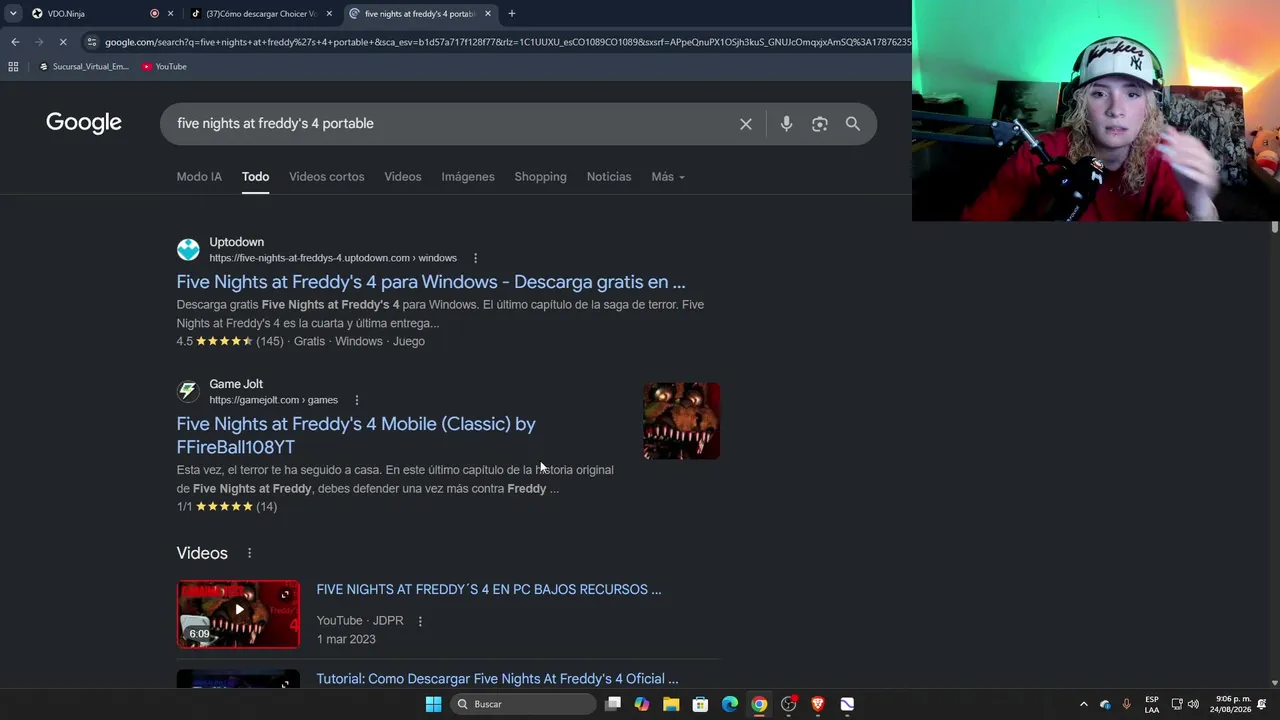
Task: Switch to Google Chrome on the taskbar
Action: click(759, 704)
